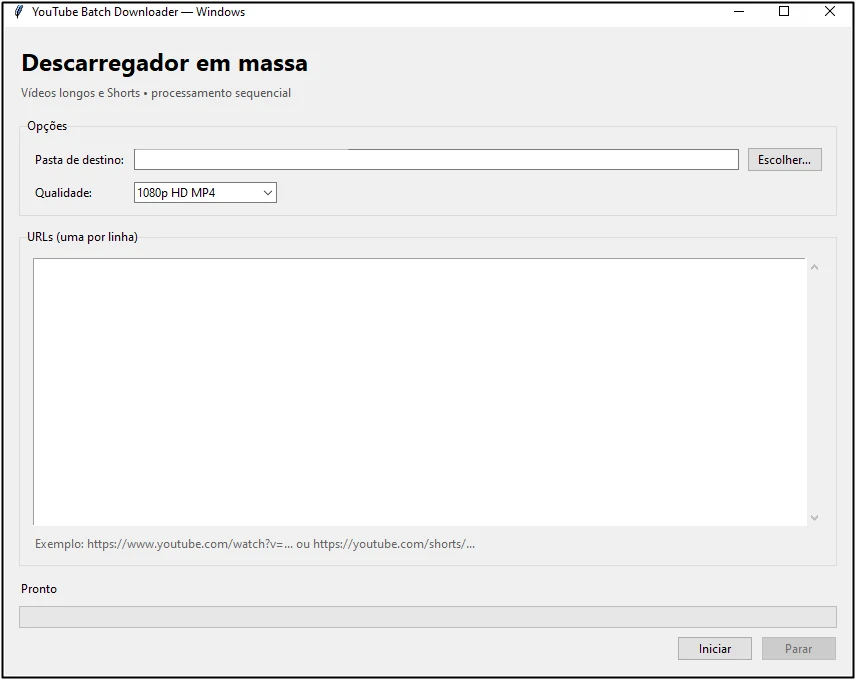The width and height of the screenshot is (856, 680).
Task: Open the 1080p HD MP4 quality combobox
Action: (x=205, y=193)
